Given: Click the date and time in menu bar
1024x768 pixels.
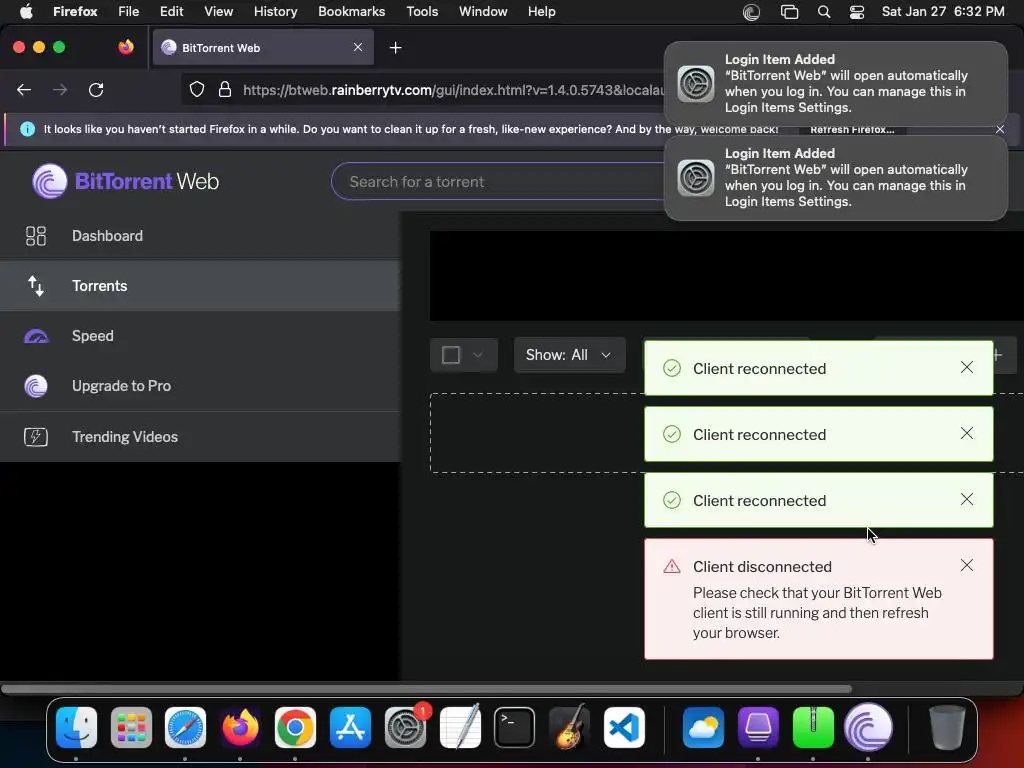Looking at the screenshot, I should pyautogui.click(x=942, y=12).
